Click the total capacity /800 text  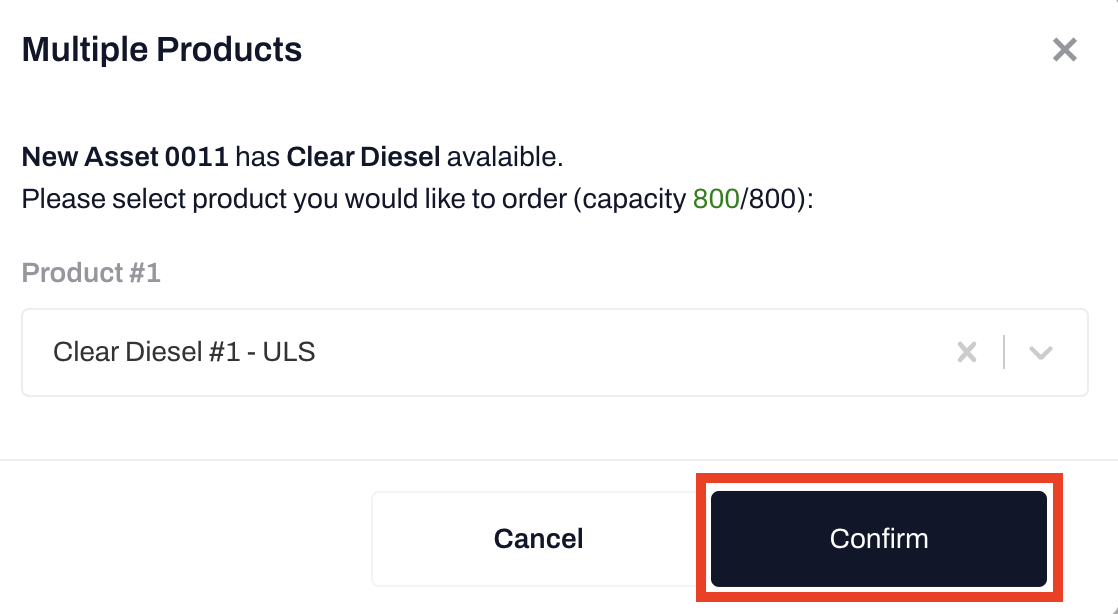pos(771,199)
